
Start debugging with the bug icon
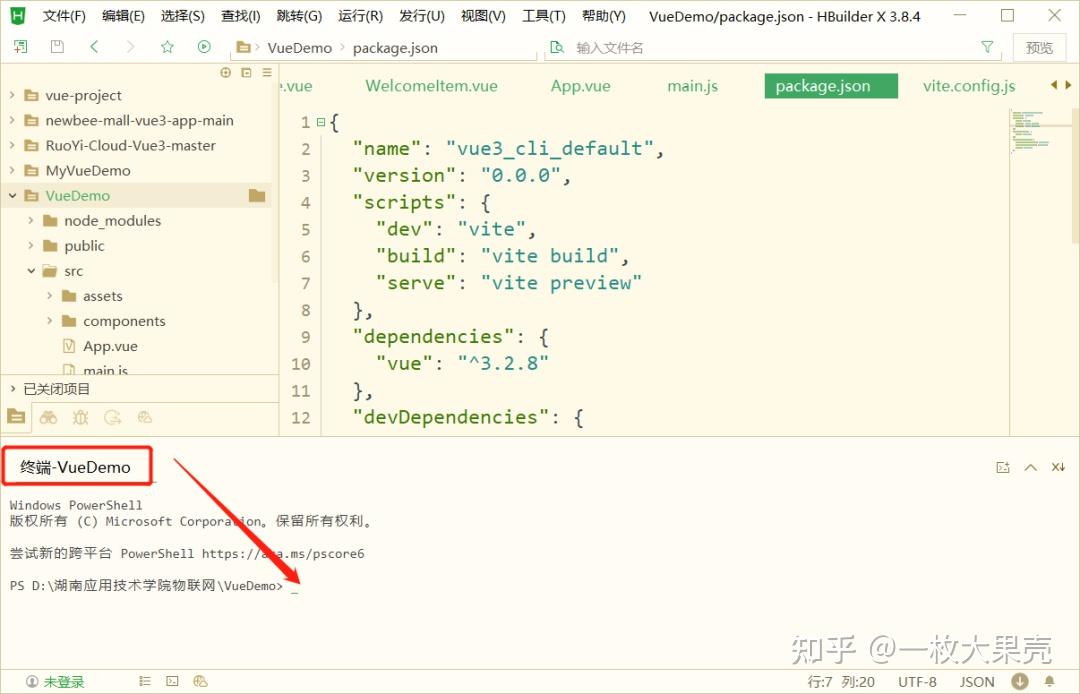pos(78,417)
